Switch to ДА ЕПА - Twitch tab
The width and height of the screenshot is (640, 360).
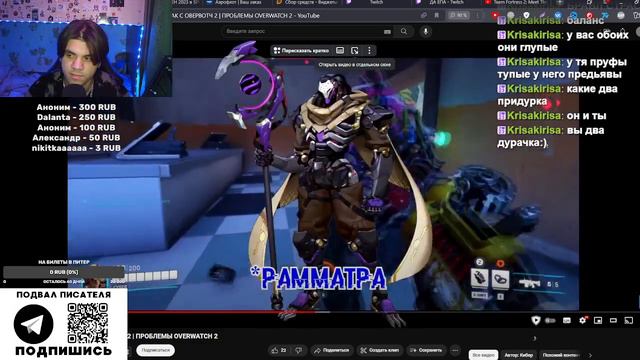pyautogui.click(x=446, y=2)
